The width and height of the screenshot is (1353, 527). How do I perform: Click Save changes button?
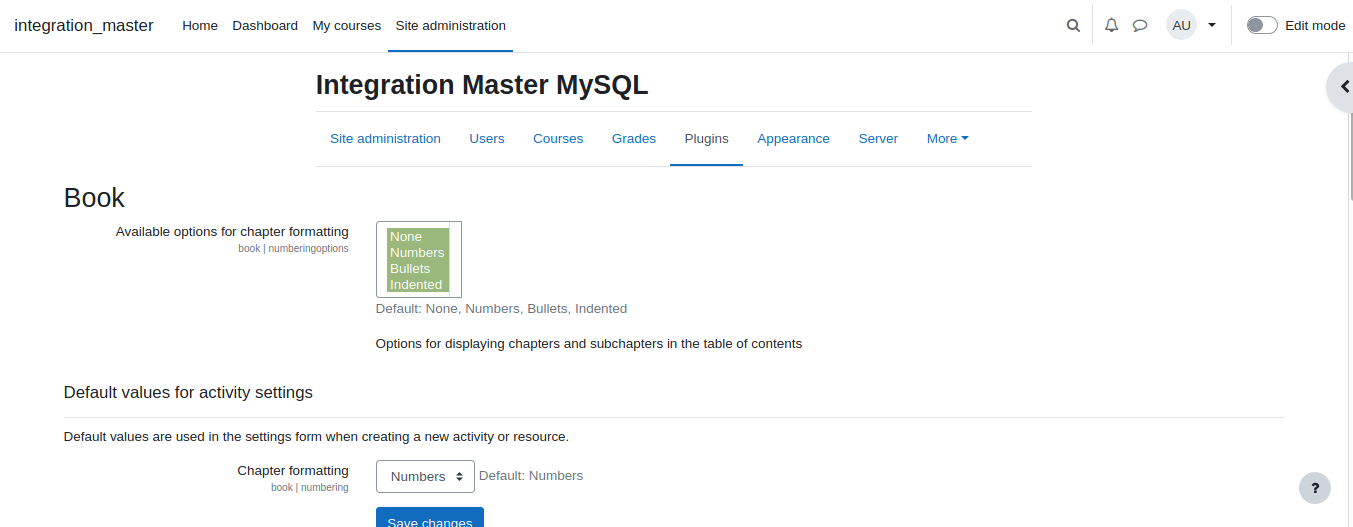[430, 517]
